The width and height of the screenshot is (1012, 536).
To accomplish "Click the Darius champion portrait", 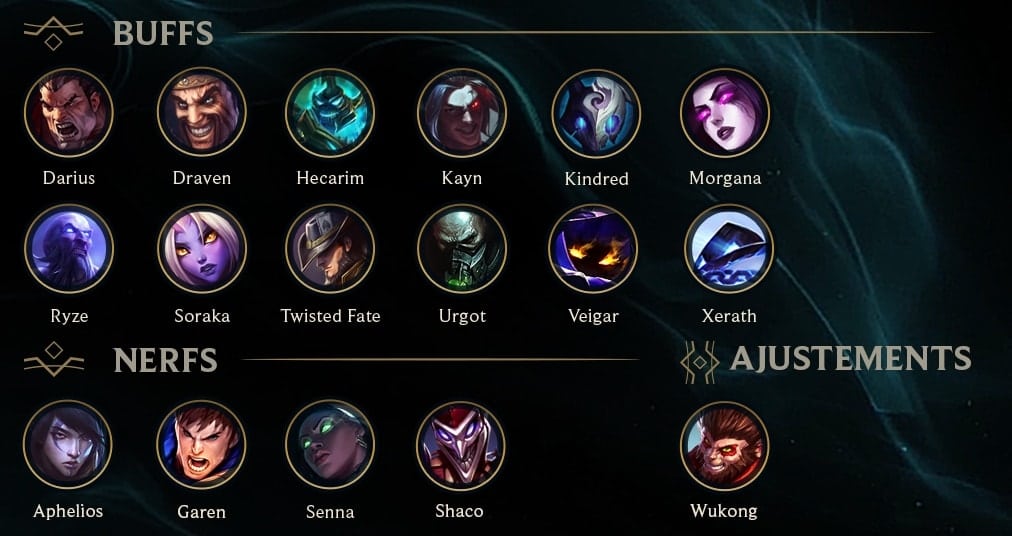I will (68, 112).
